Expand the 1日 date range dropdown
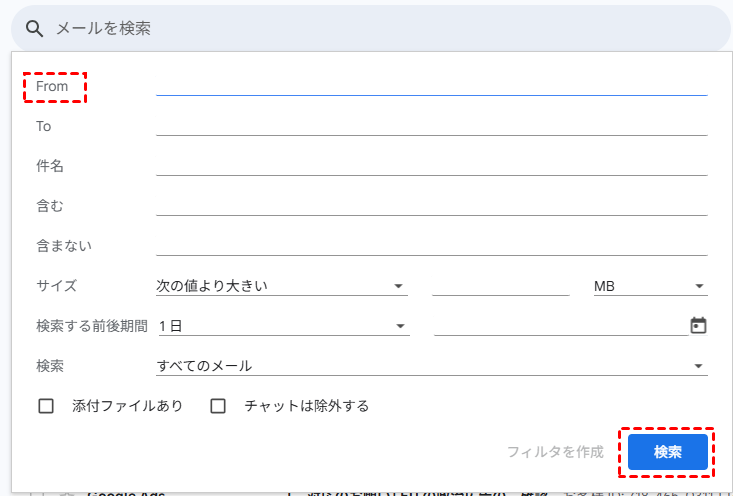Viewport: 733px width, 496px height. [x=282, y=326]
